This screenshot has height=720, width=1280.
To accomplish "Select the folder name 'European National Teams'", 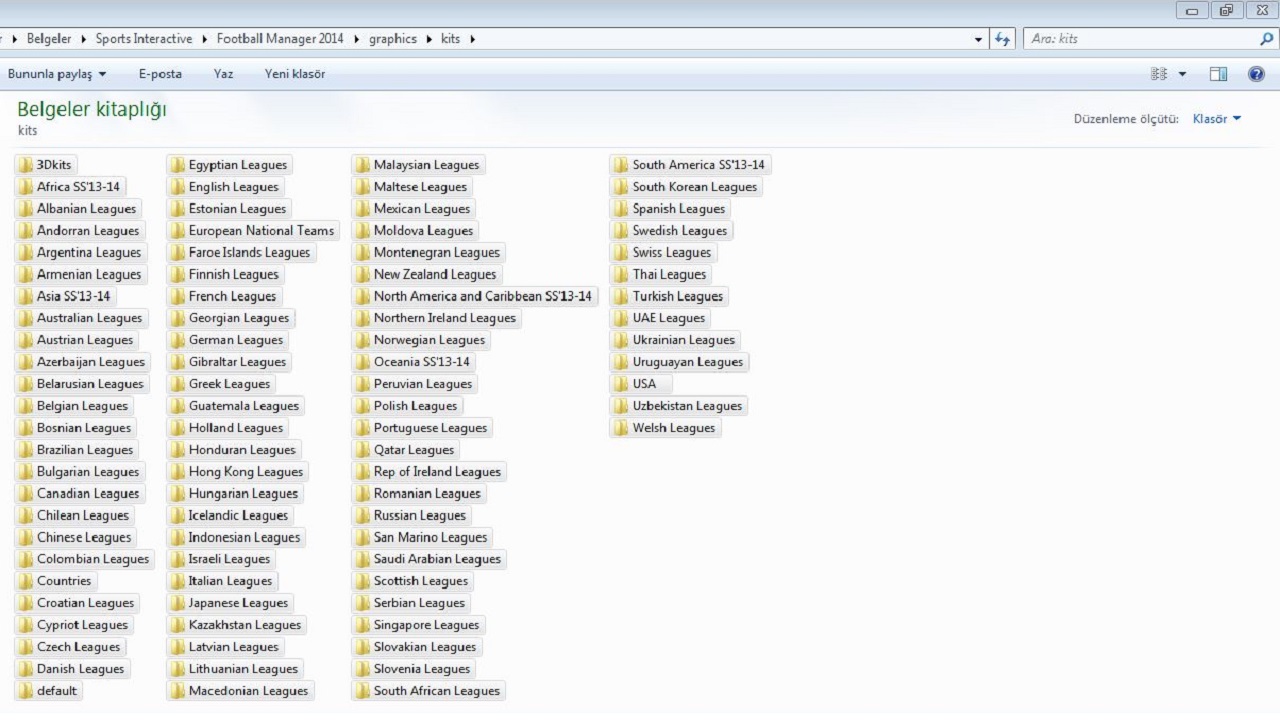I will point(262,231).
